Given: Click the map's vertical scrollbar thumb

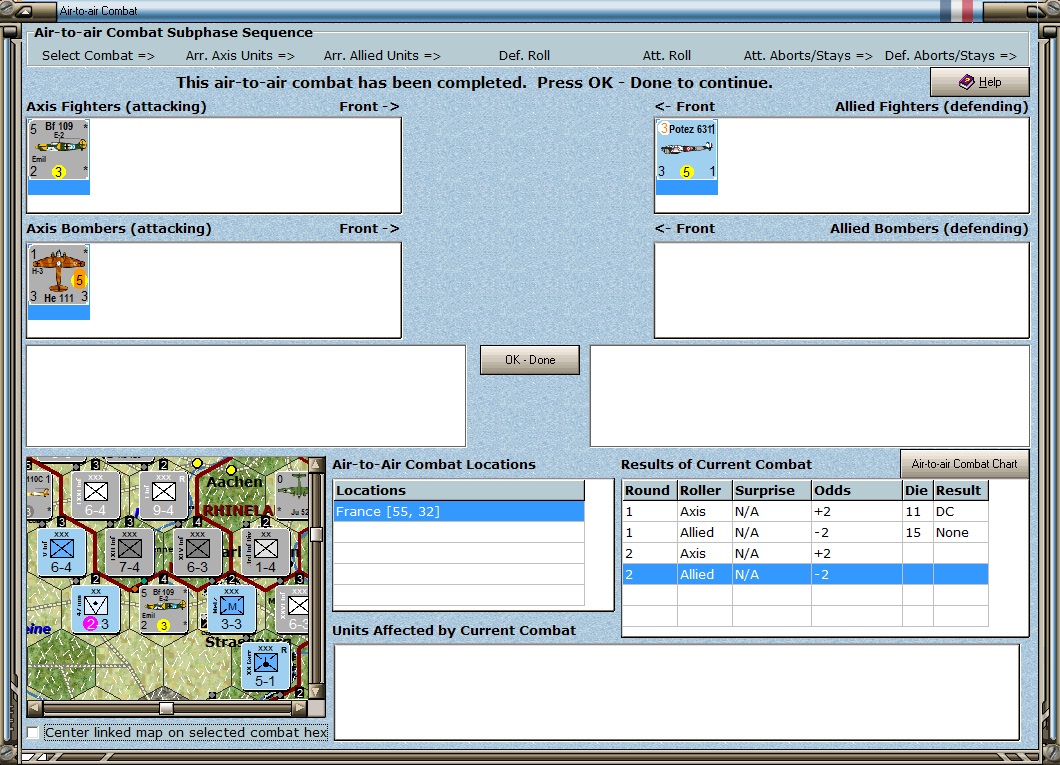Looking at the screenshot, I should coord(316,535).
